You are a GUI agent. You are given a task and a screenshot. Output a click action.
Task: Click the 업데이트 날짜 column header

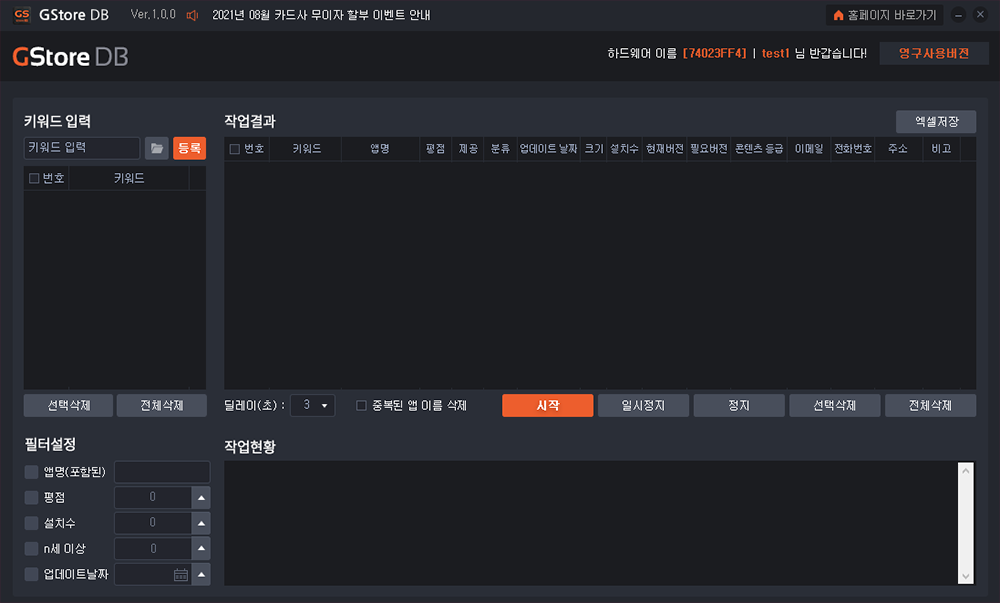(548, 149)
